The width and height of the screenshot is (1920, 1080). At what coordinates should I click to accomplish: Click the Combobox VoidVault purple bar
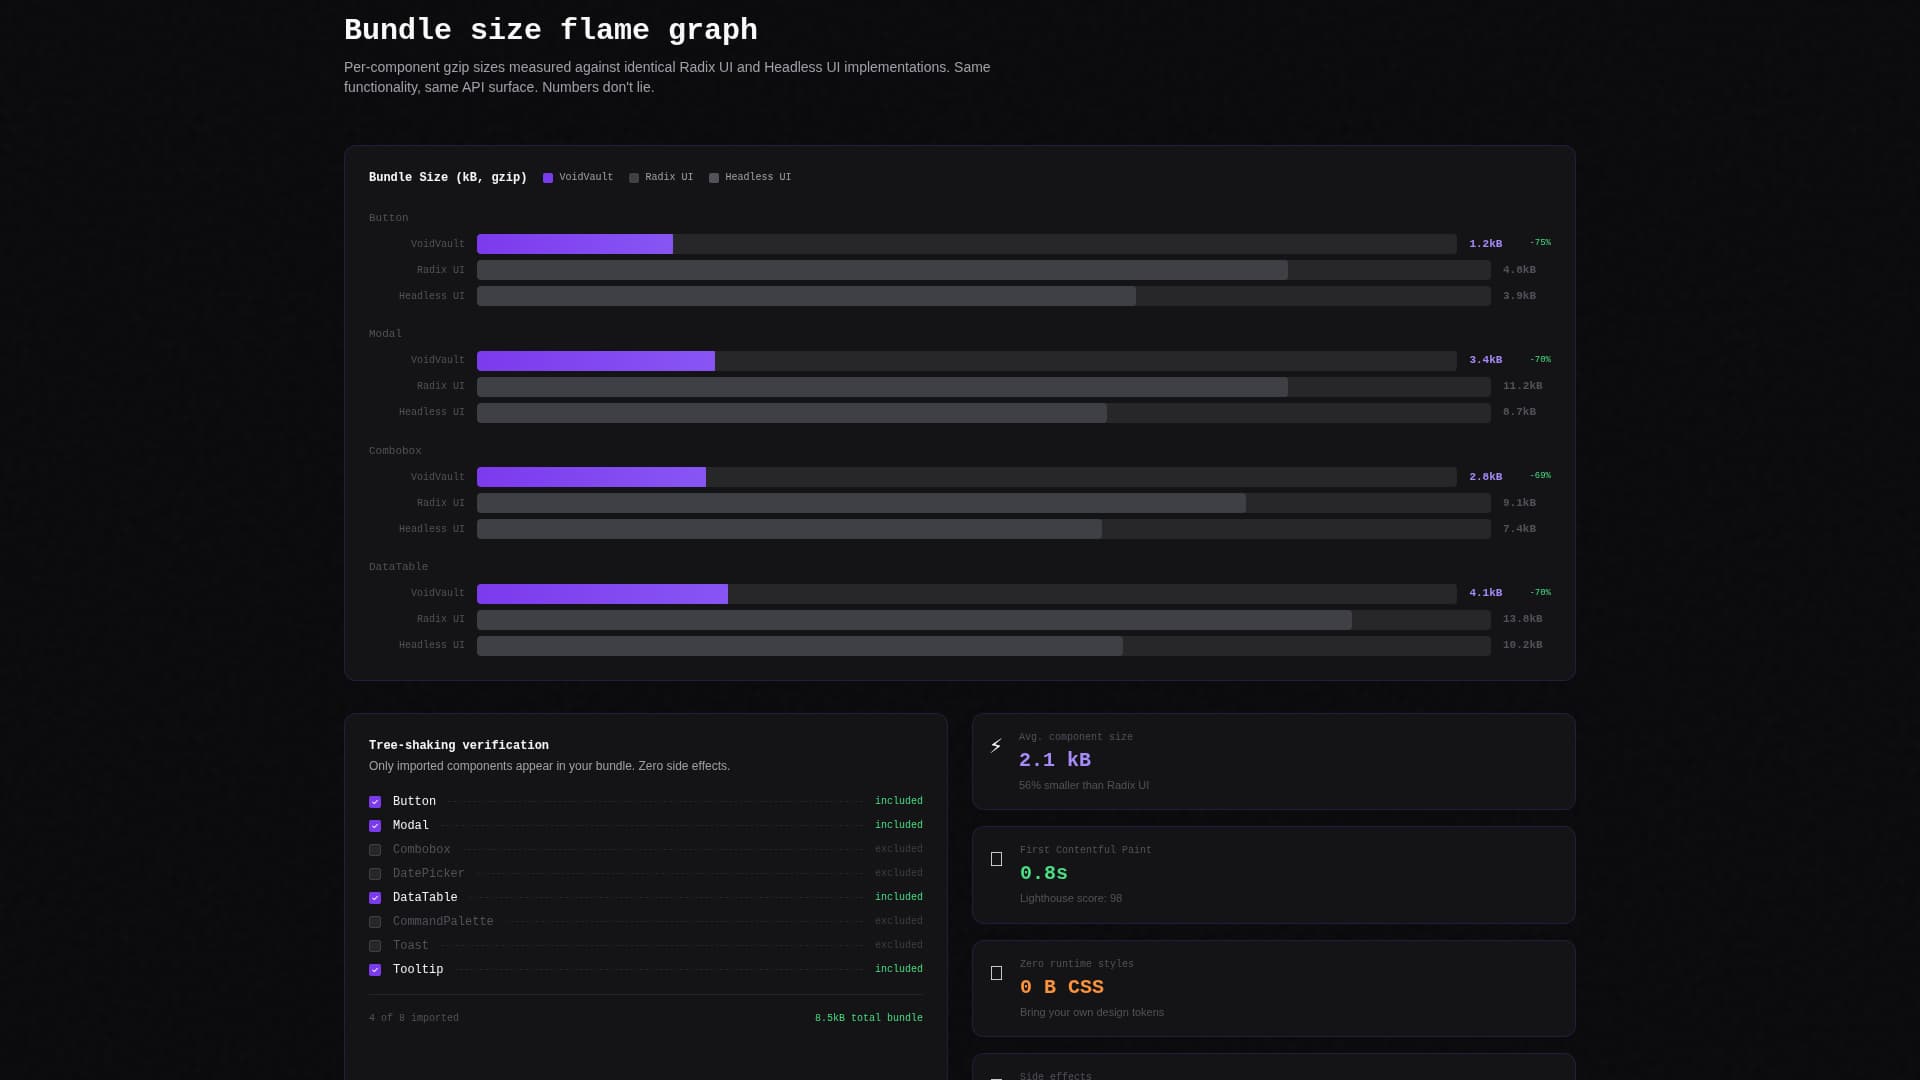(x=591, y=477)
